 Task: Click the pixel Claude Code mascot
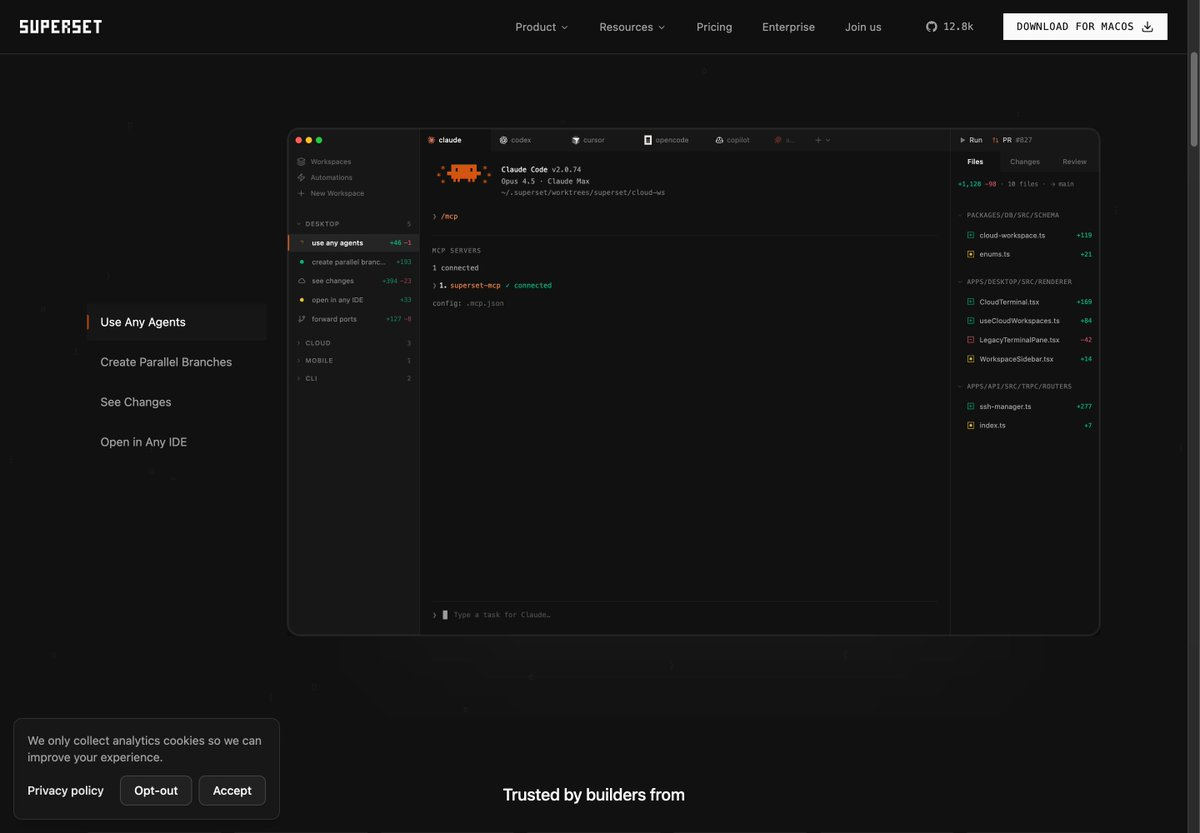[x=463, y=173]
